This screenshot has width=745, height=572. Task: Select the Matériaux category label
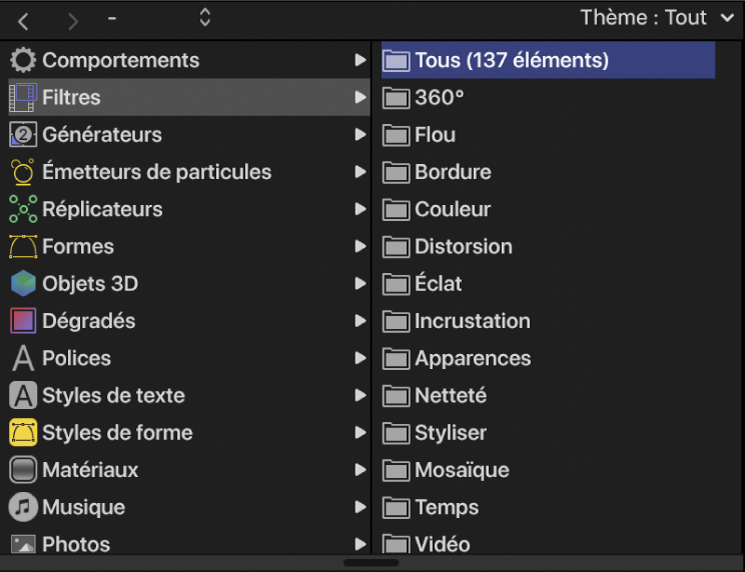click(x=90, y=470)
